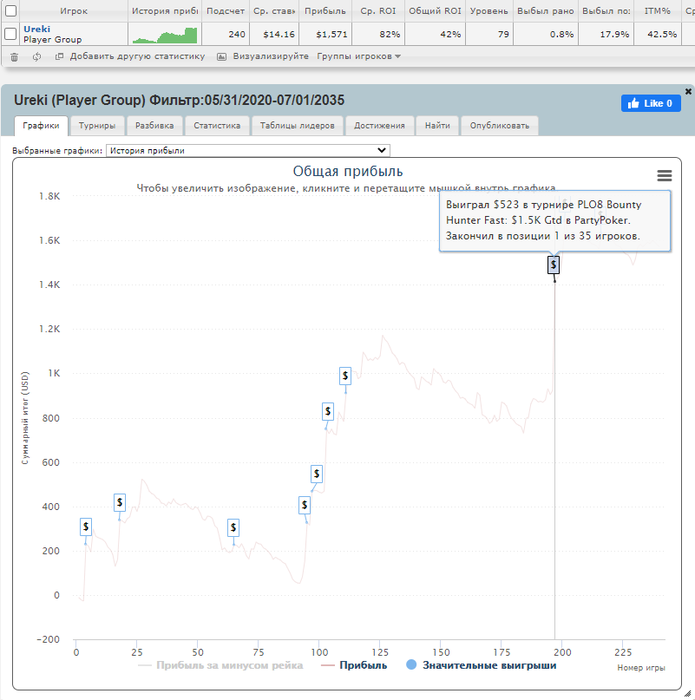The height and width of the screenshot is (700, 695).
Task: Click the highlighted dollar marker at game 197
Action: (554, 265)
